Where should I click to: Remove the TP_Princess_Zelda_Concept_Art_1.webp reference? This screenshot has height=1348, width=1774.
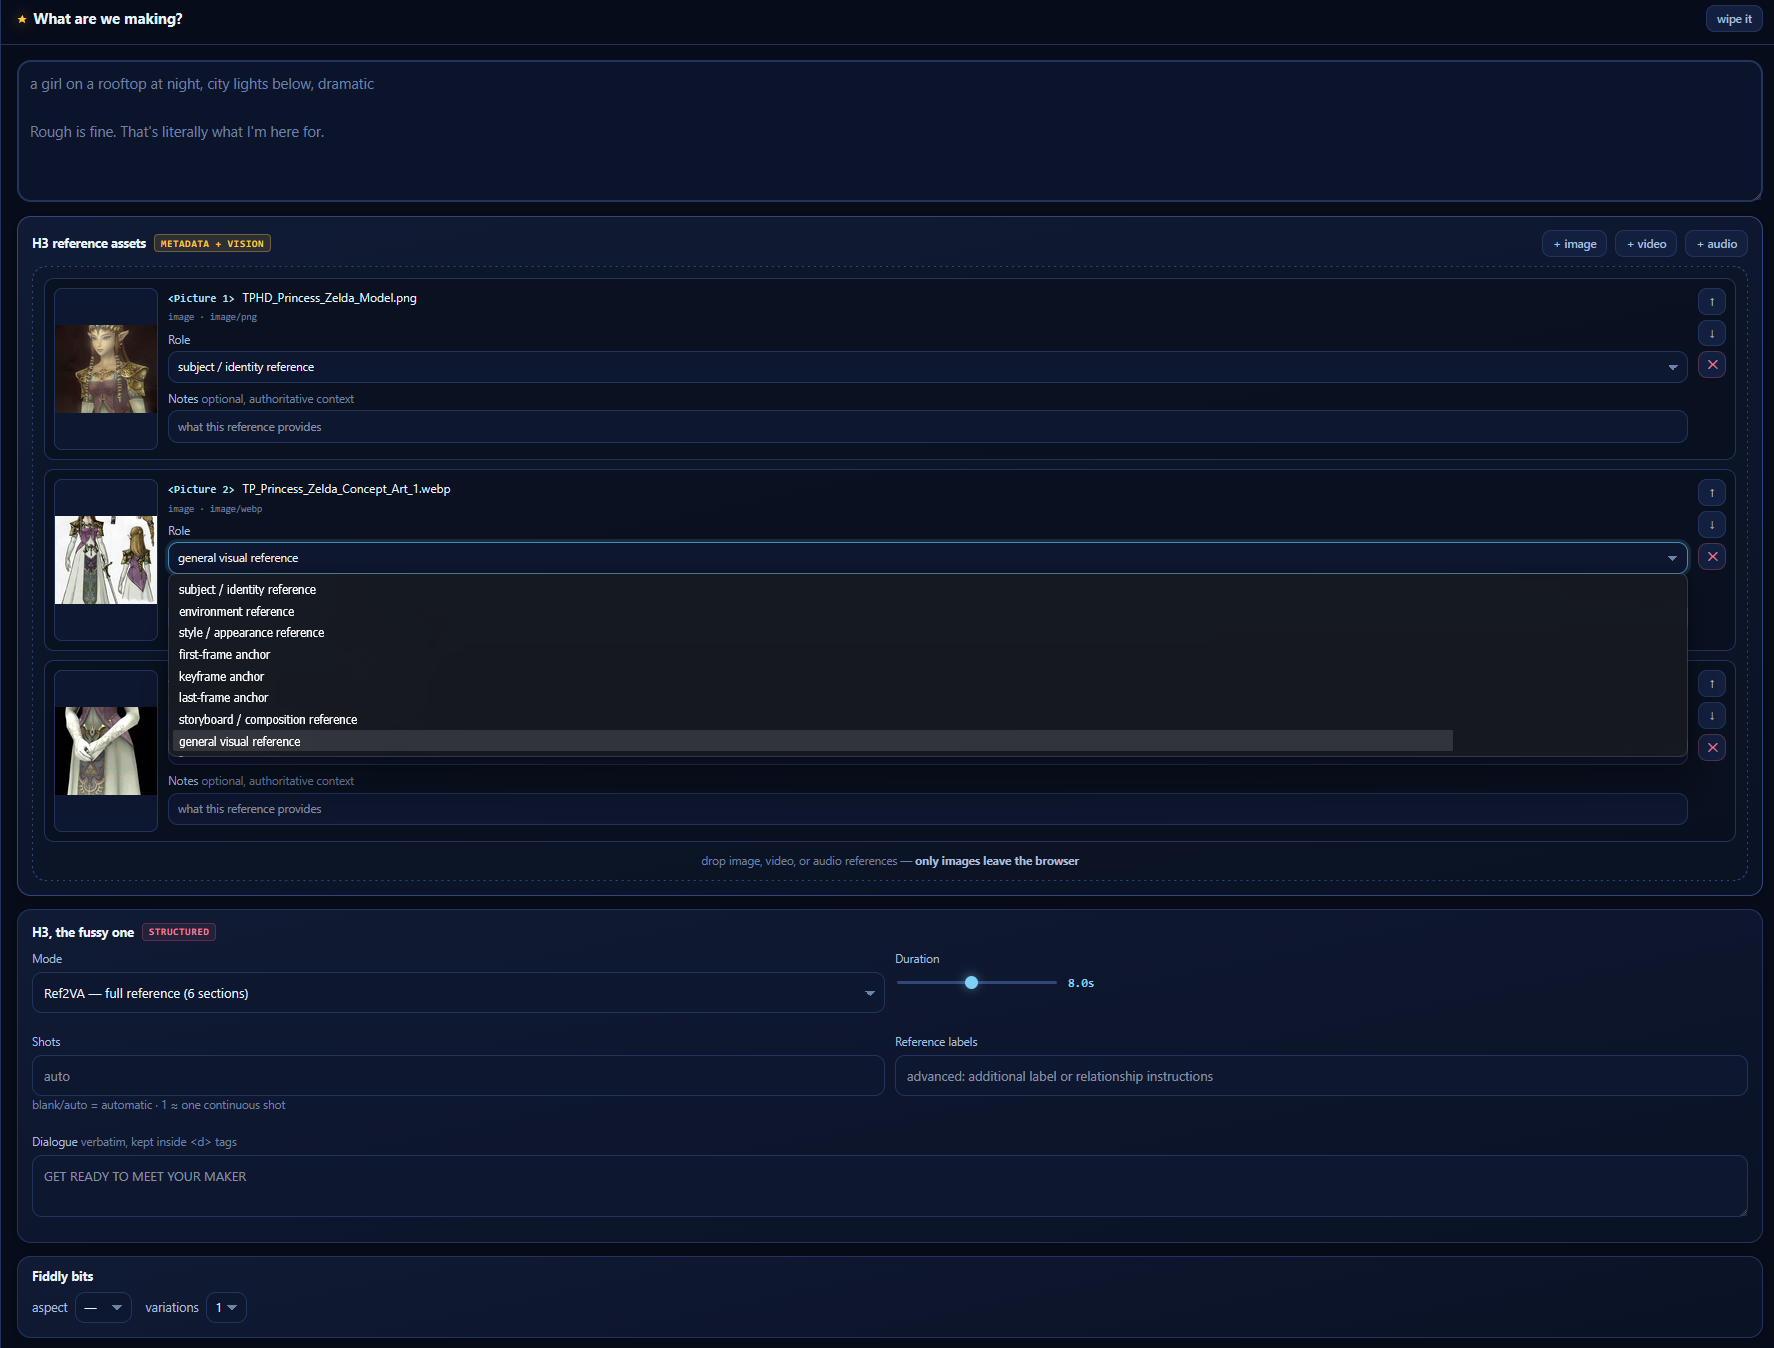tap(1711, 556)
